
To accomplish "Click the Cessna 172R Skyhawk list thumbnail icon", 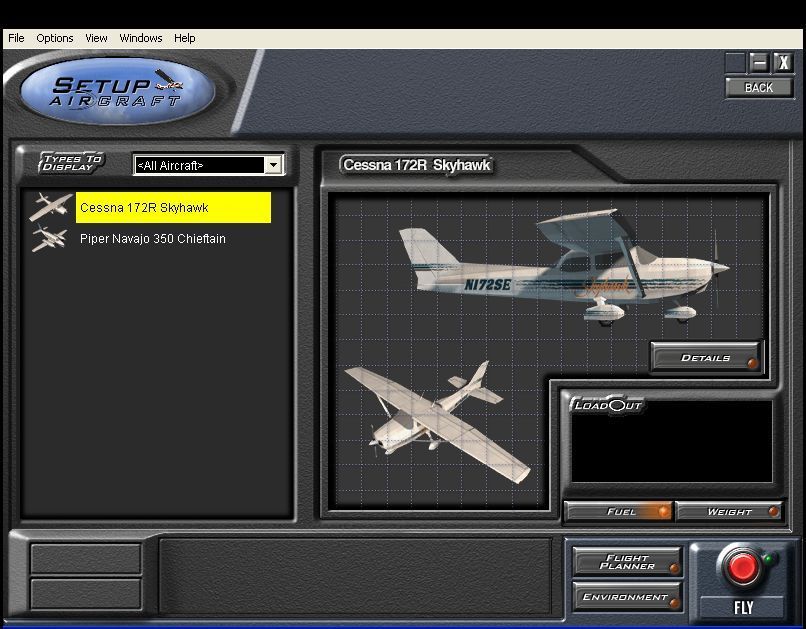I will 50,207.
